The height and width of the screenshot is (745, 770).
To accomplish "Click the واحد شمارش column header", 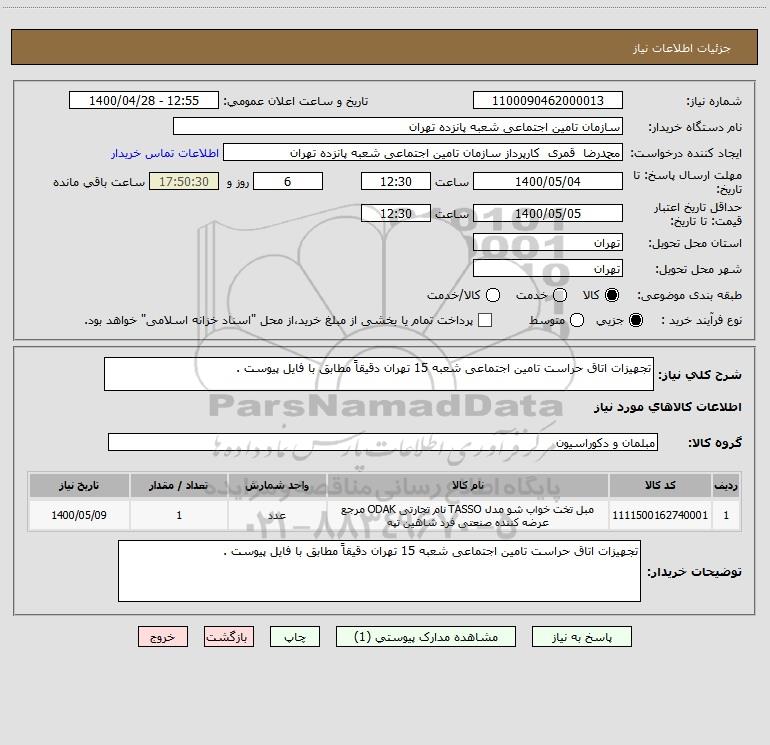I will [277, 485].
